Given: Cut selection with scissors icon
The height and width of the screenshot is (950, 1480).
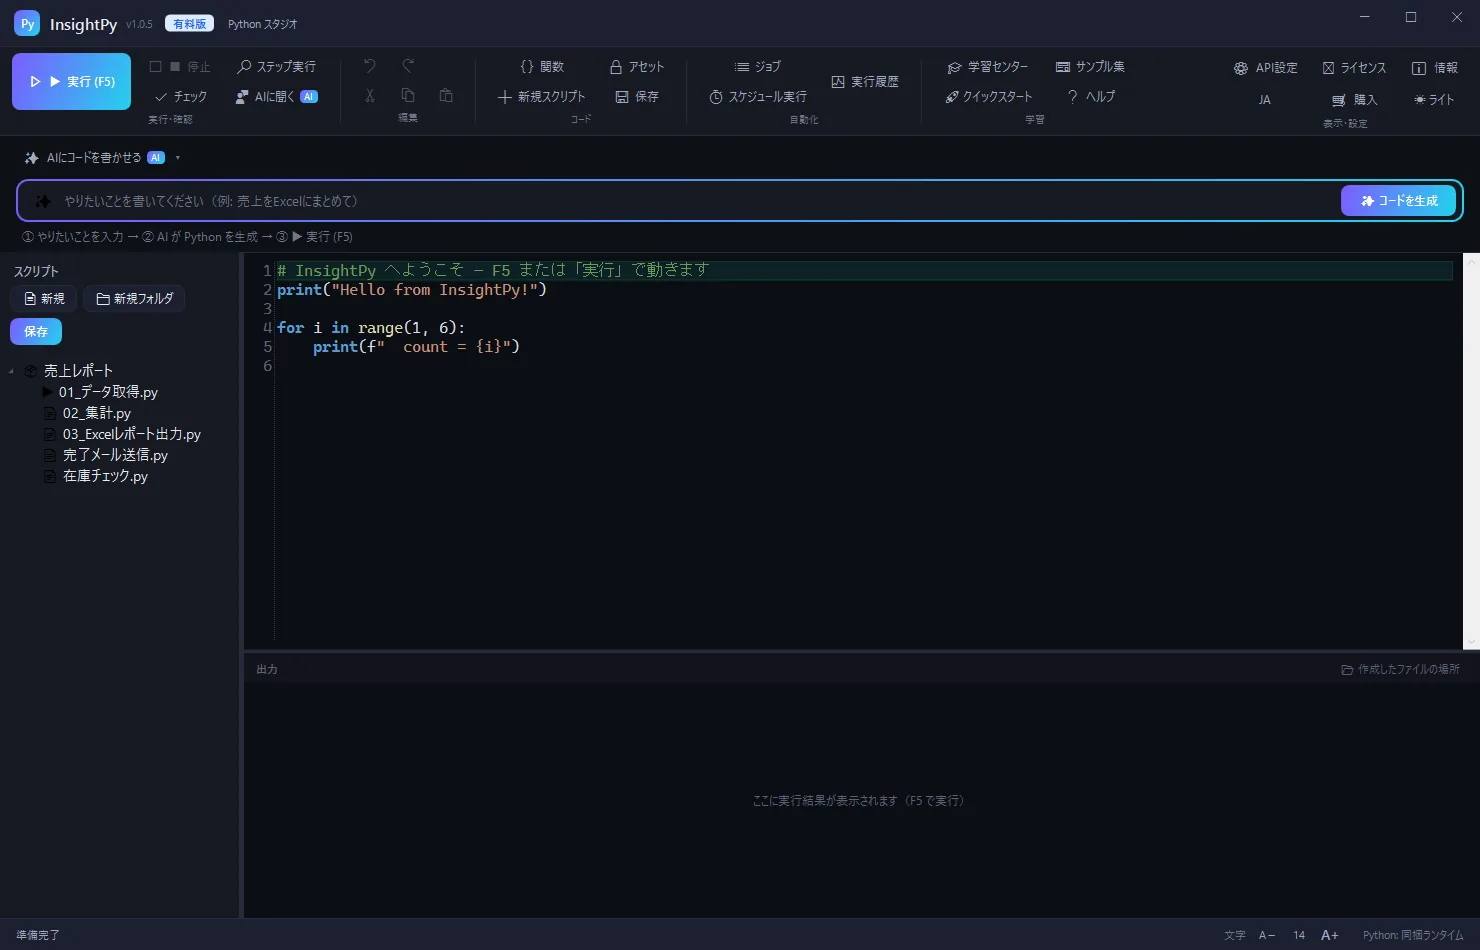Looking at the screenshot, I should (370, 96).
